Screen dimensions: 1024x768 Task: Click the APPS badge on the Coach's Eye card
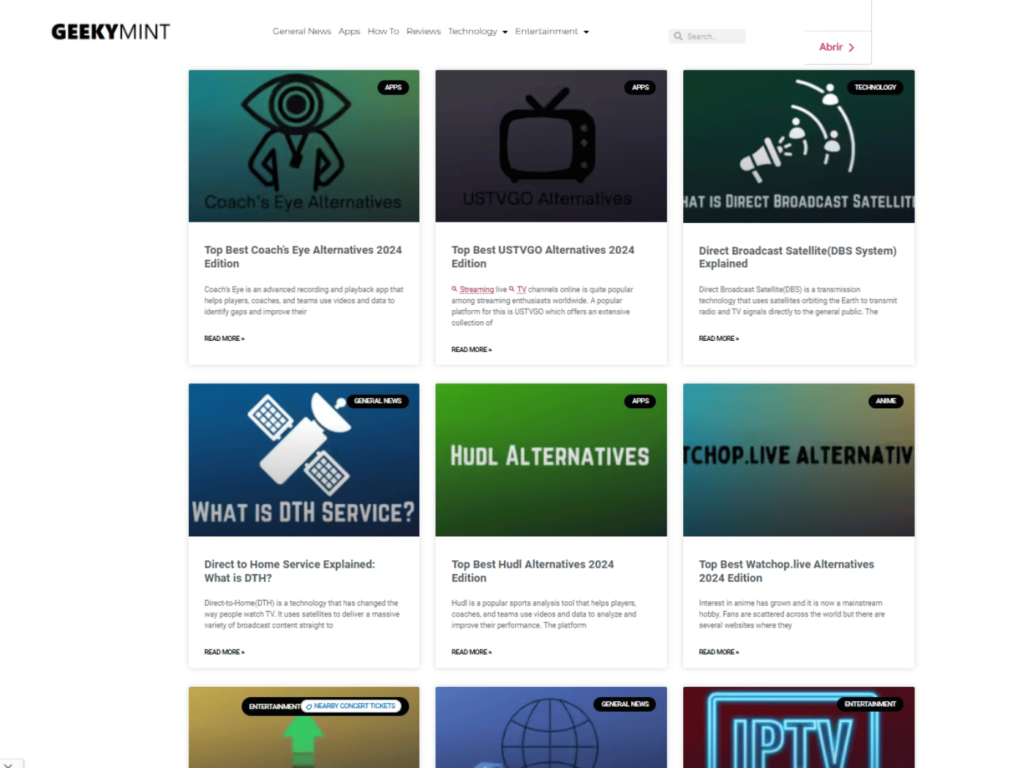[x=394, y=87]
